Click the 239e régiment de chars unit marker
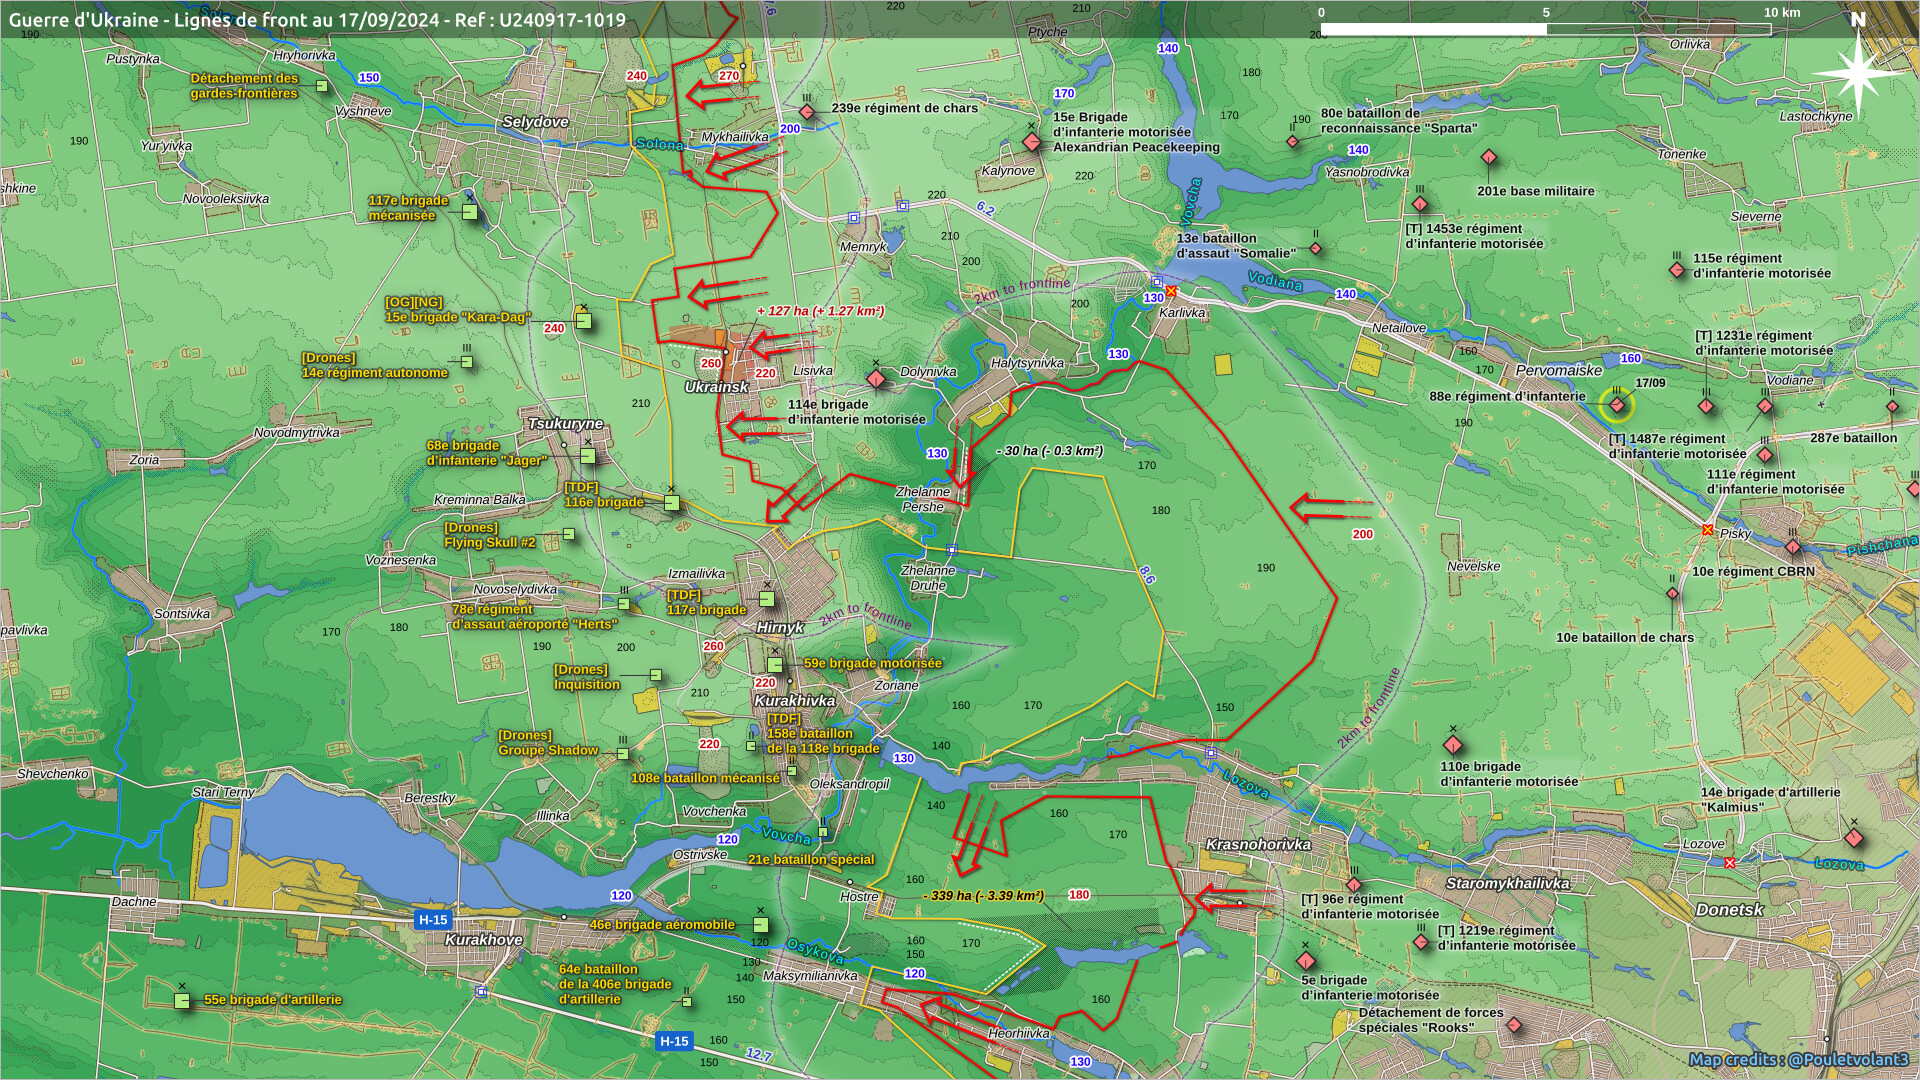This screenshot has height=1080, width=1920. point(807,112)
